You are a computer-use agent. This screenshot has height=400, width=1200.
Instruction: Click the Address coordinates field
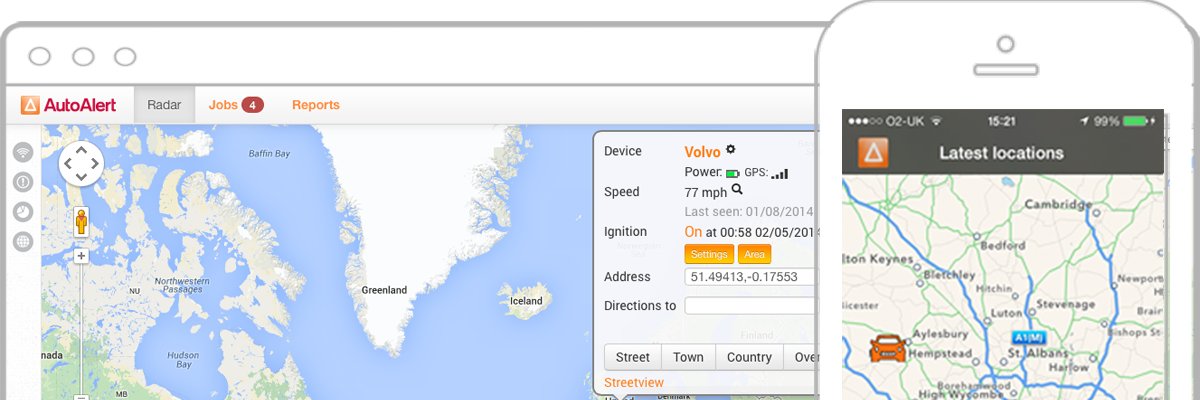(x=750, y=277)
